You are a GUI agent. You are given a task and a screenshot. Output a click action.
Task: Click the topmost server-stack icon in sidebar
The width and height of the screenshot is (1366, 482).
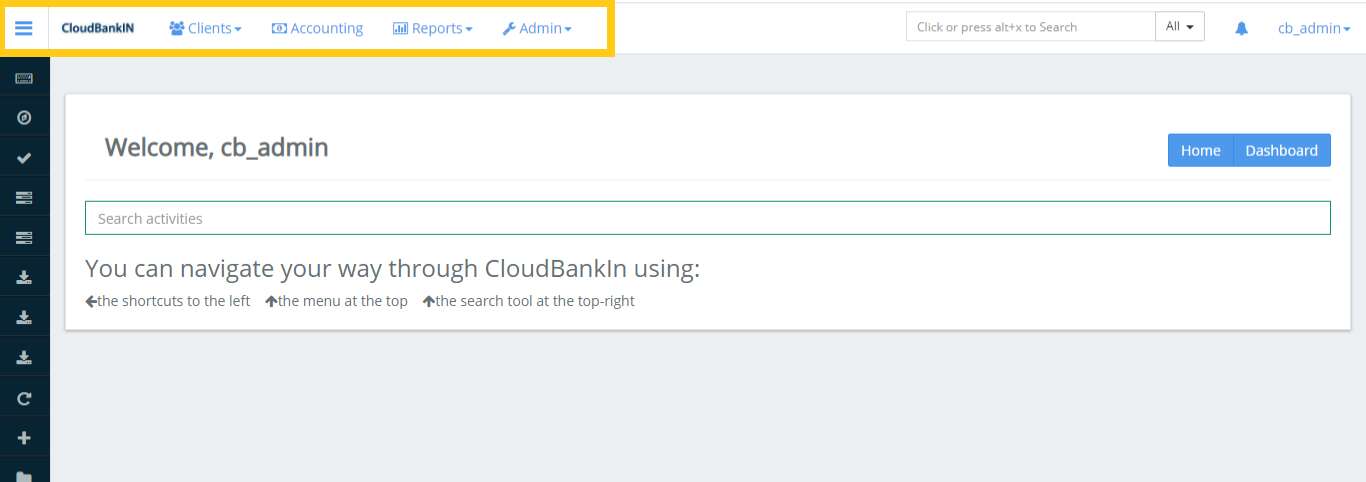[24, 198]
